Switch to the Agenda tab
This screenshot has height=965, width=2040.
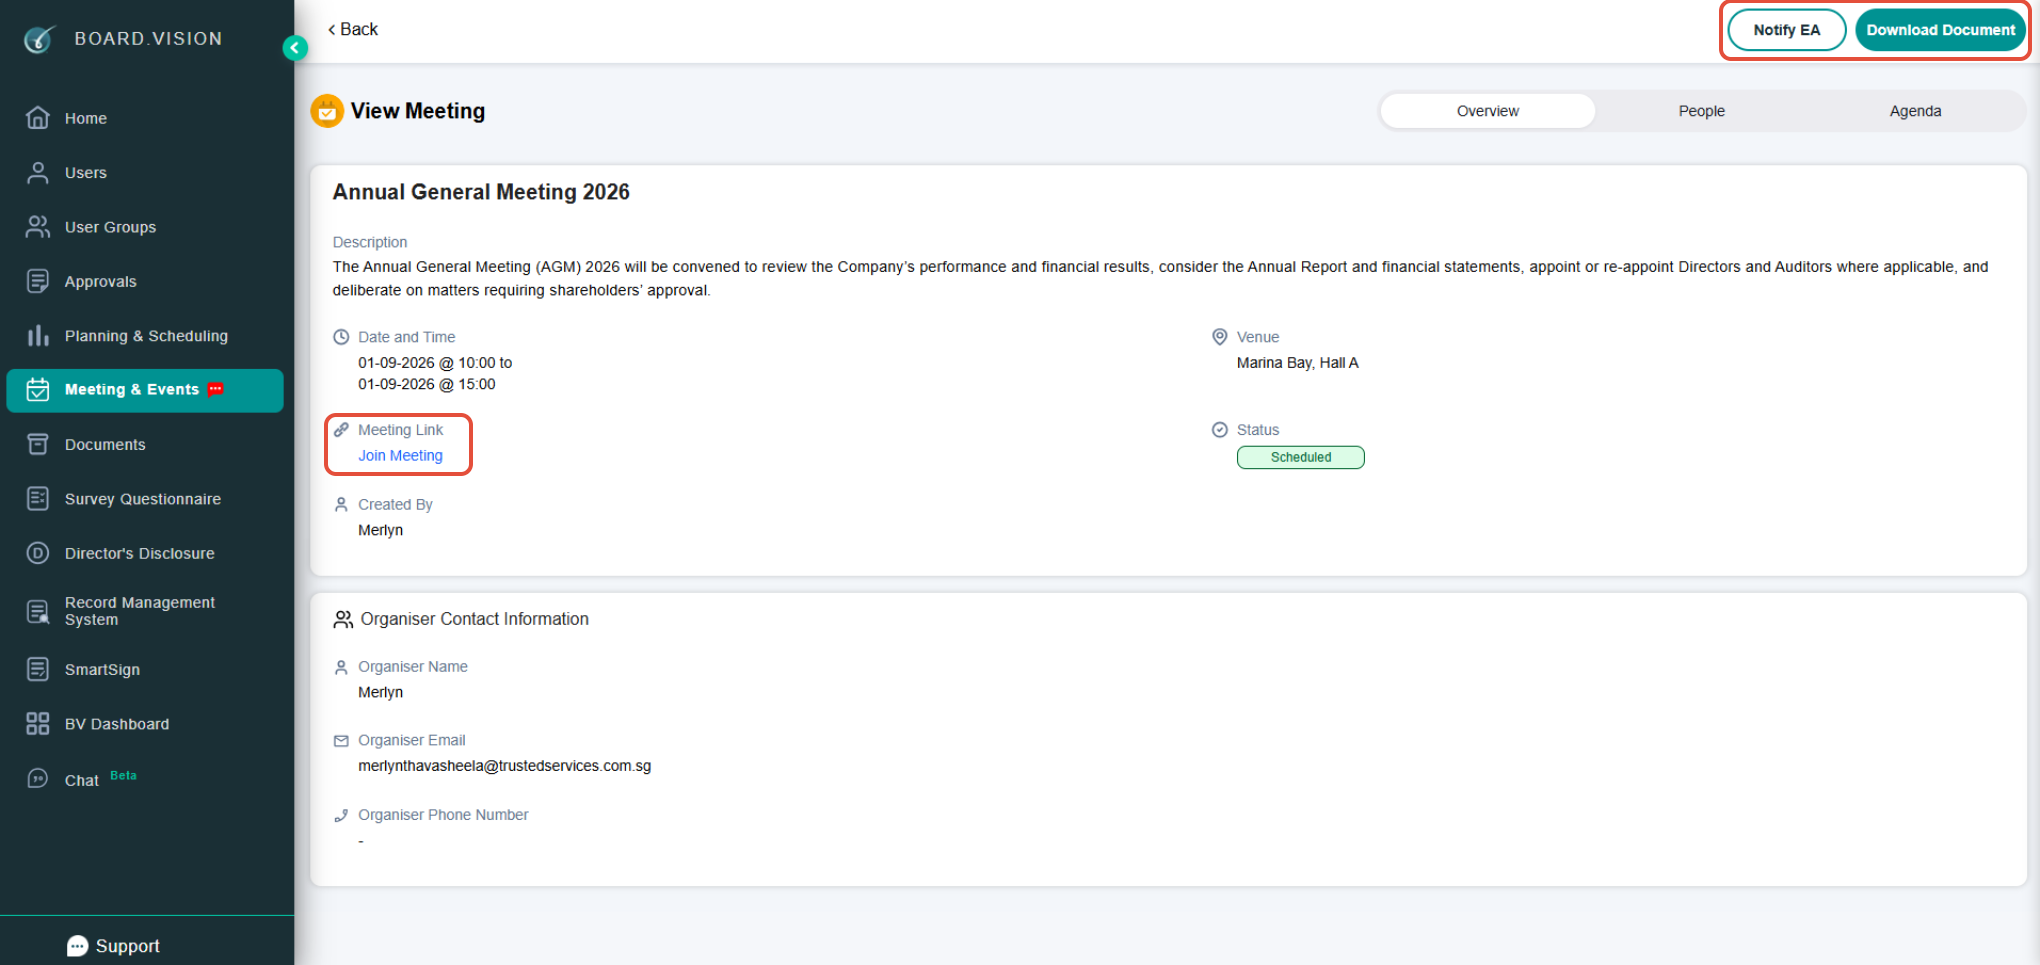point(1915,111)
